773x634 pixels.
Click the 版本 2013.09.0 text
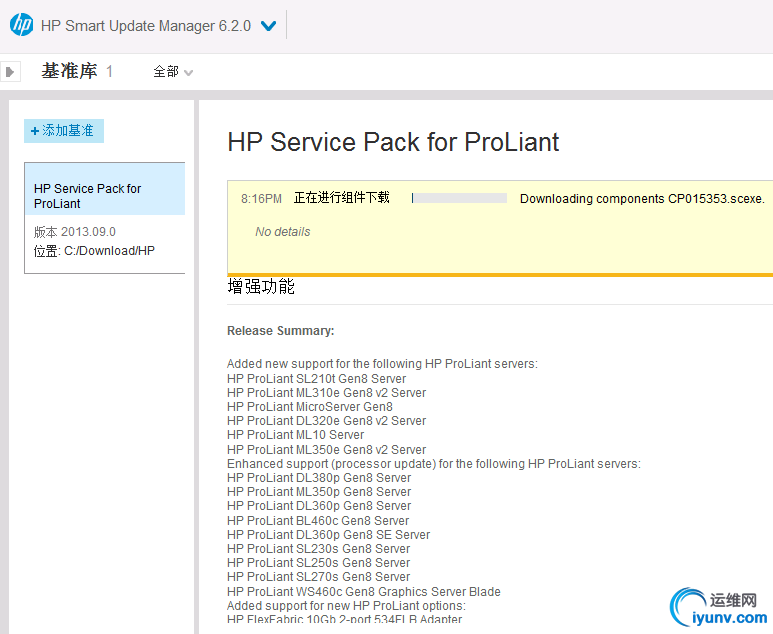click(74, 232)
